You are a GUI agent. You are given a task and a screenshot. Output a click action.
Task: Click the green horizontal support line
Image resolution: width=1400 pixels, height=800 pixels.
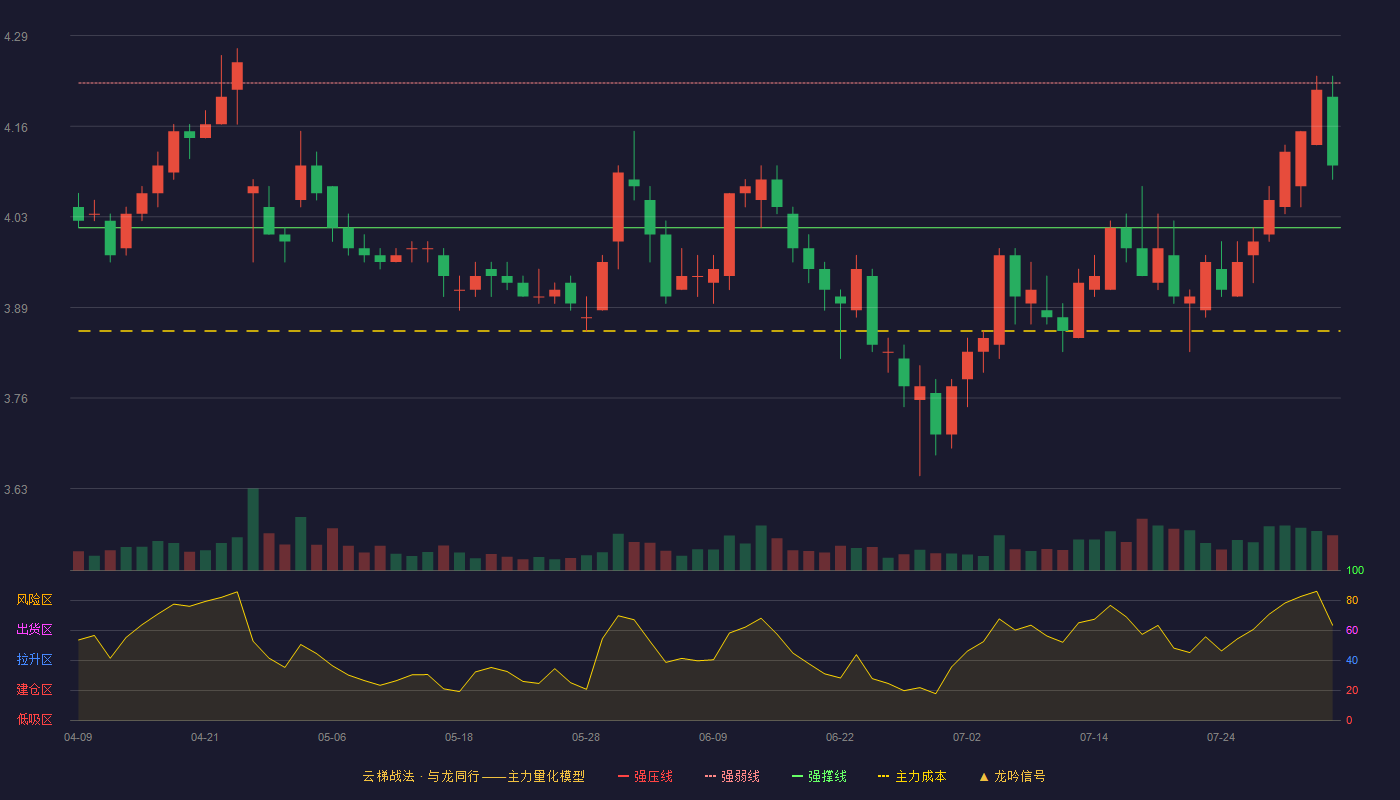coord(709,227)
